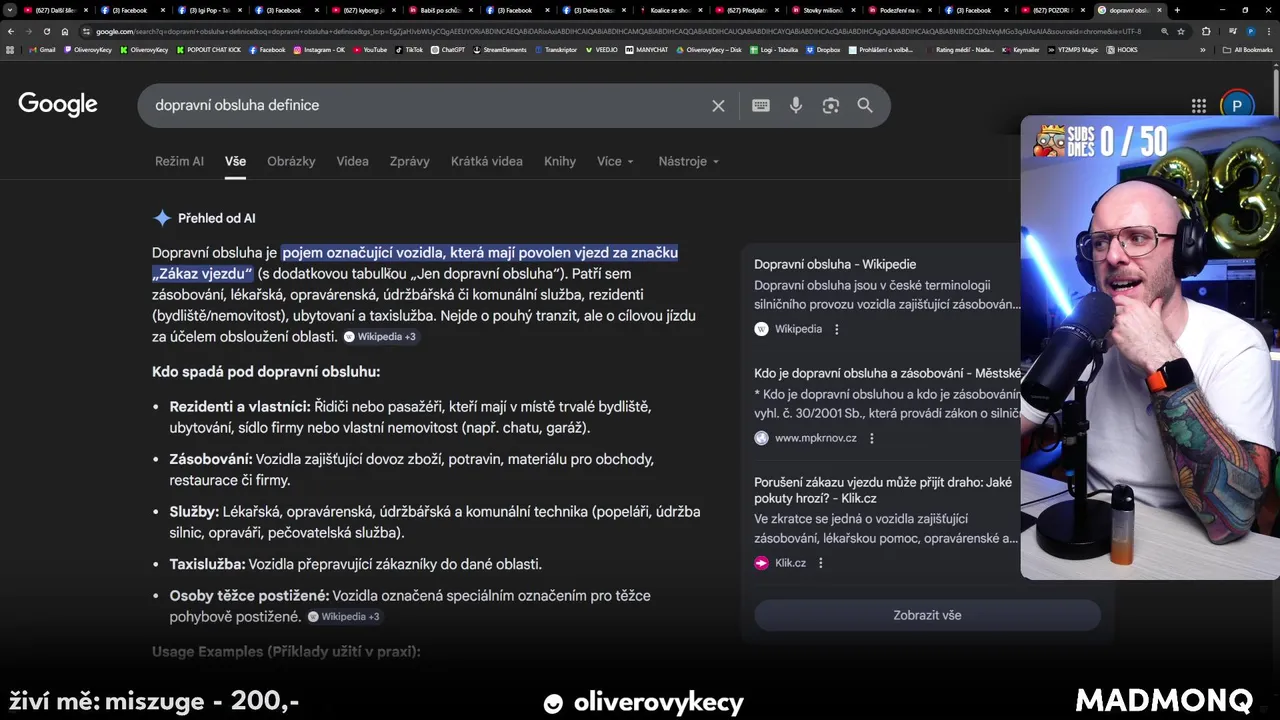The image size is (1280, 720).
Task: Open YouTube bookmark
Action: (369, 50)
